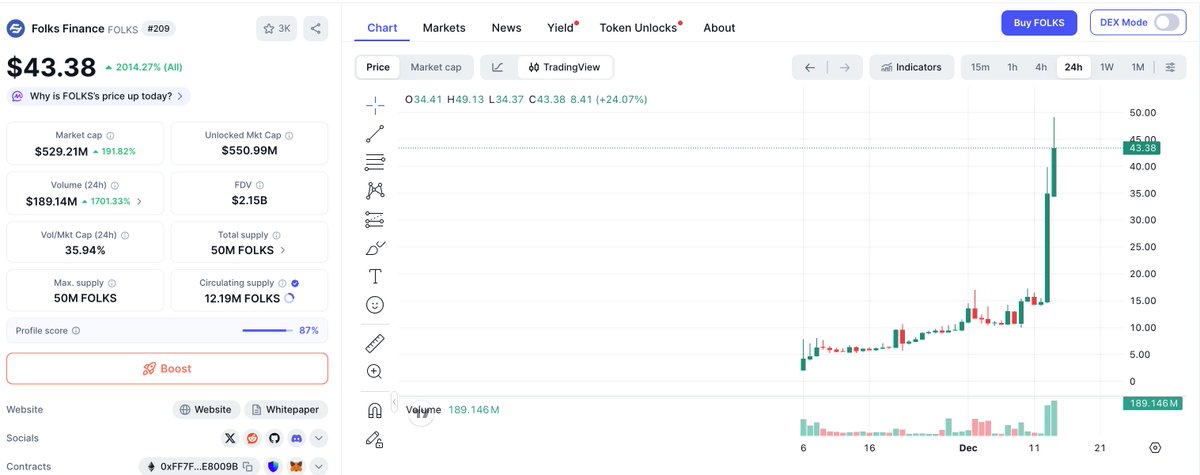Open chart settings gear near the time axis

(1155, 448)
